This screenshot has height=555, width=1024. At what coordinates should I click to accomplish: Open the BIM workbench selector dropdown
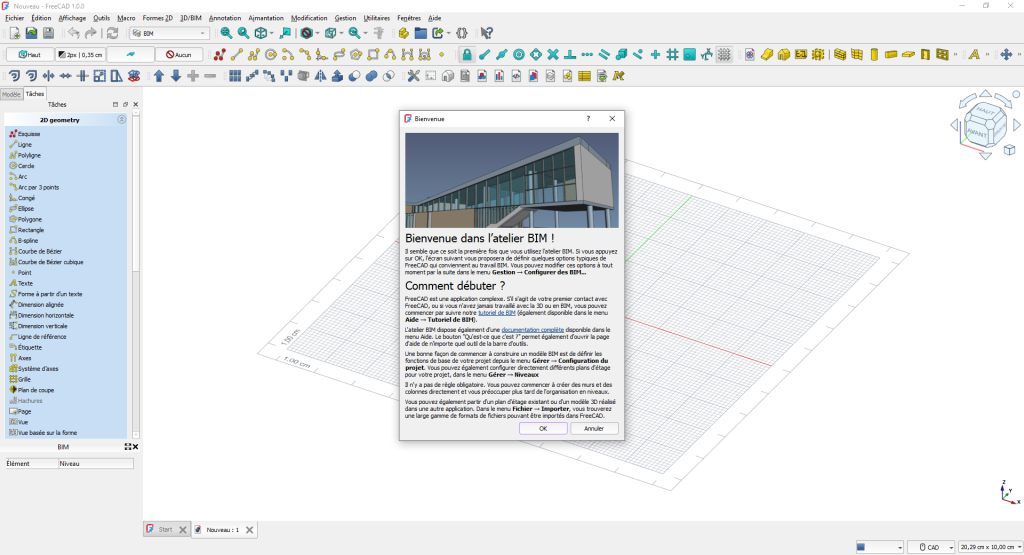[170, 33]
